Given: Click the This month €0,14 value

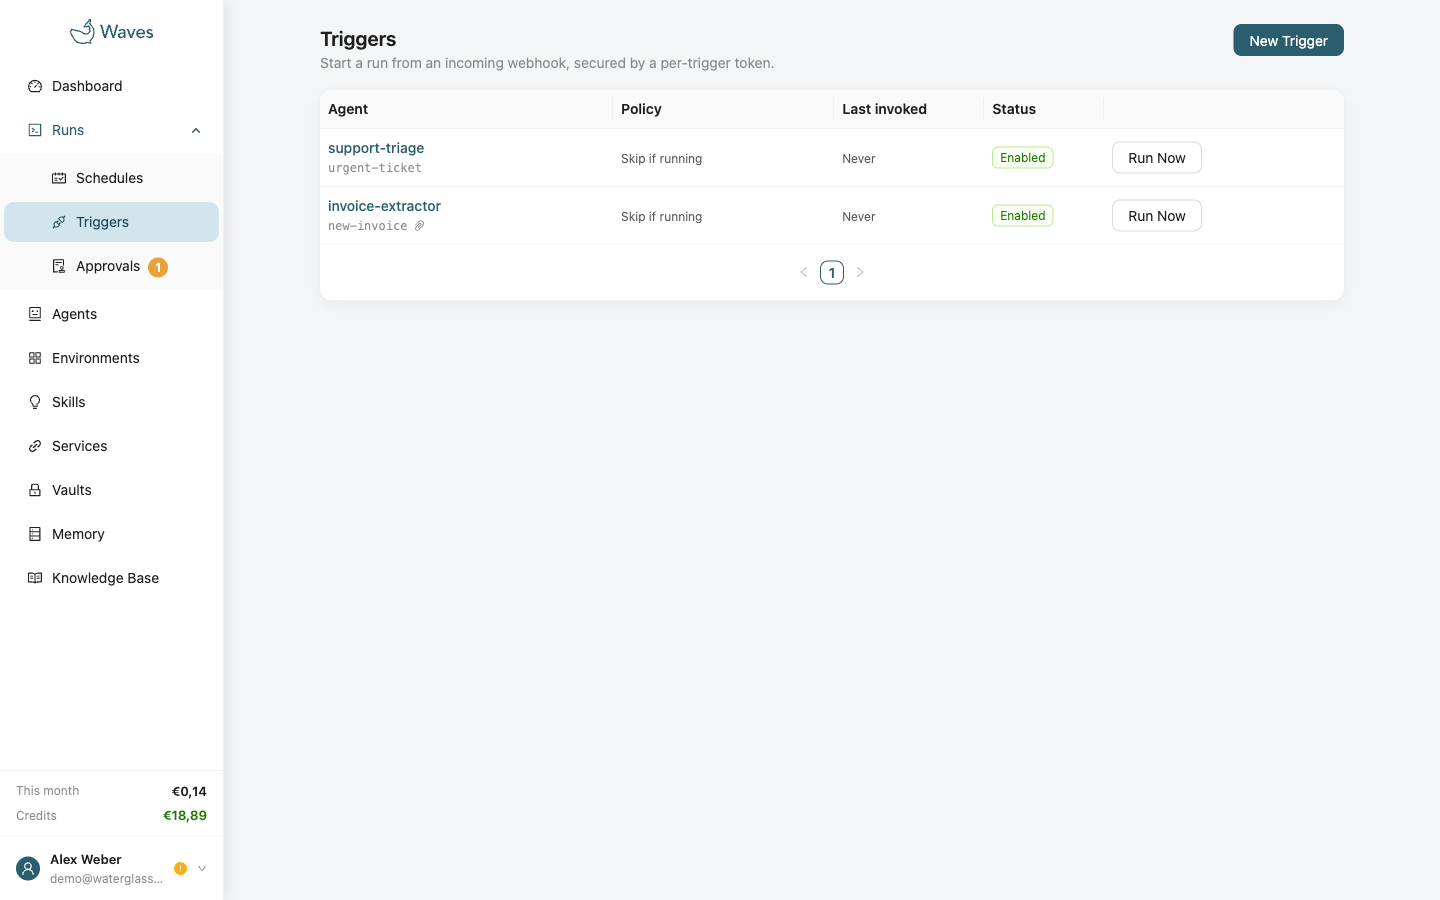Looking at the screenshot, I should tap(189, 791).
